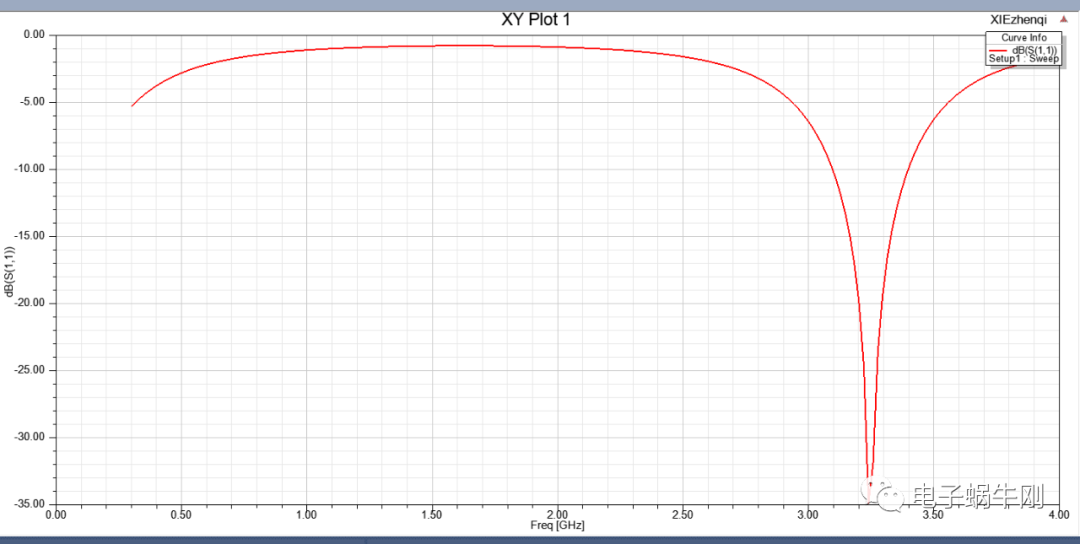Click the 'Curve Info' legend header
This screenshot has width=1080, height=544.
(1023, 38)
